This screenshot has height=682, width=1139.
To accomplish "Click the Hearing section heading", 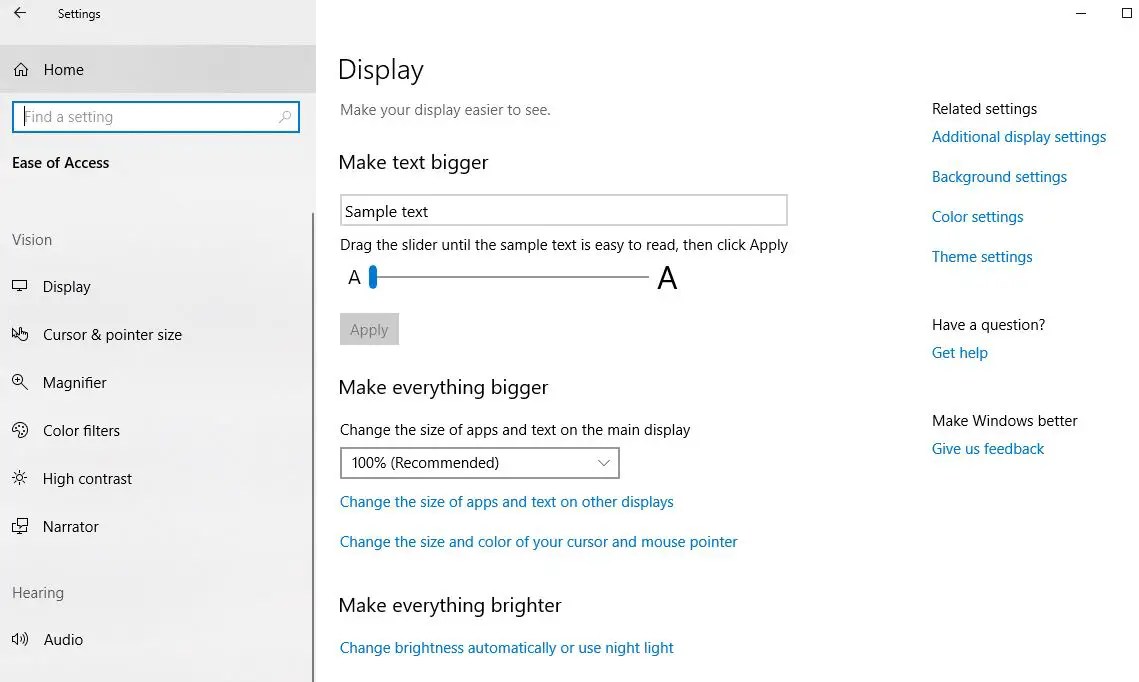I will 38,593.
